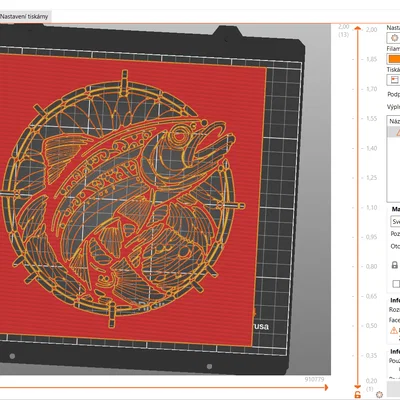
Task: Click the orange warning triangle in Info section
Action: click(394, 330)
